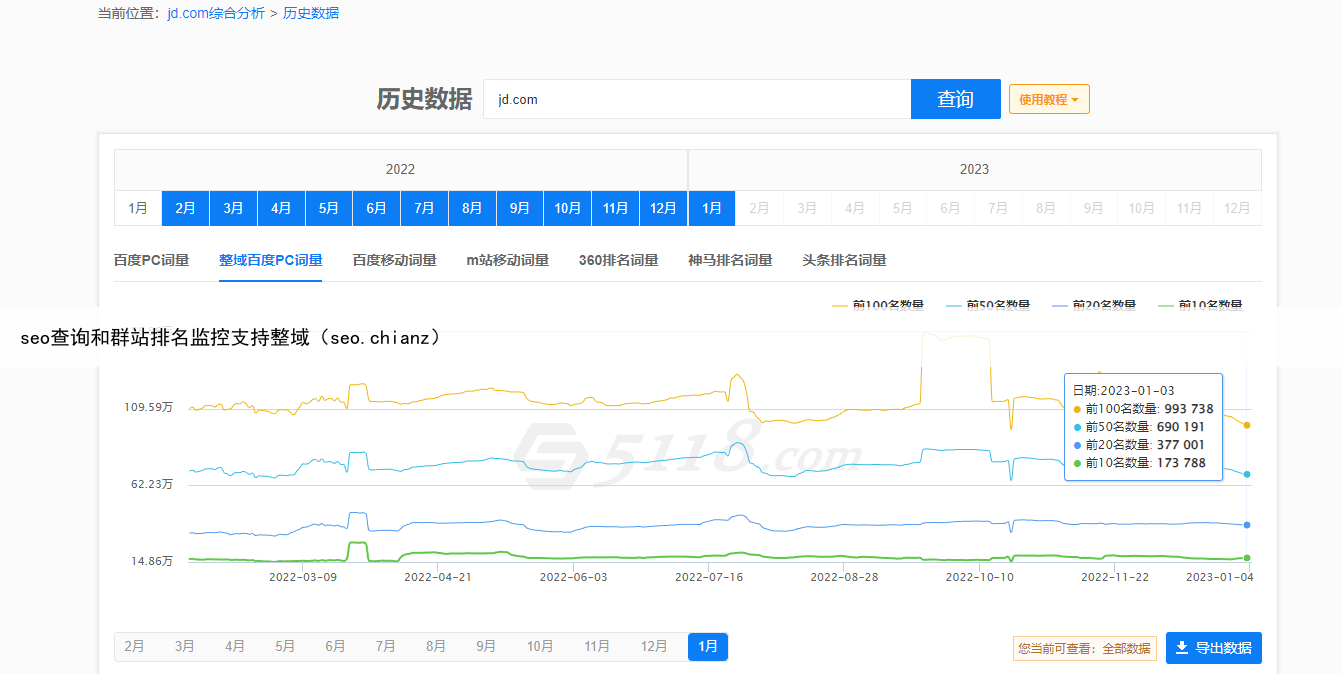Click the blue 前20名数量 endpoint dot on chart
This screenshot has width=1342, height=674.
click(x=1247, y=525)
